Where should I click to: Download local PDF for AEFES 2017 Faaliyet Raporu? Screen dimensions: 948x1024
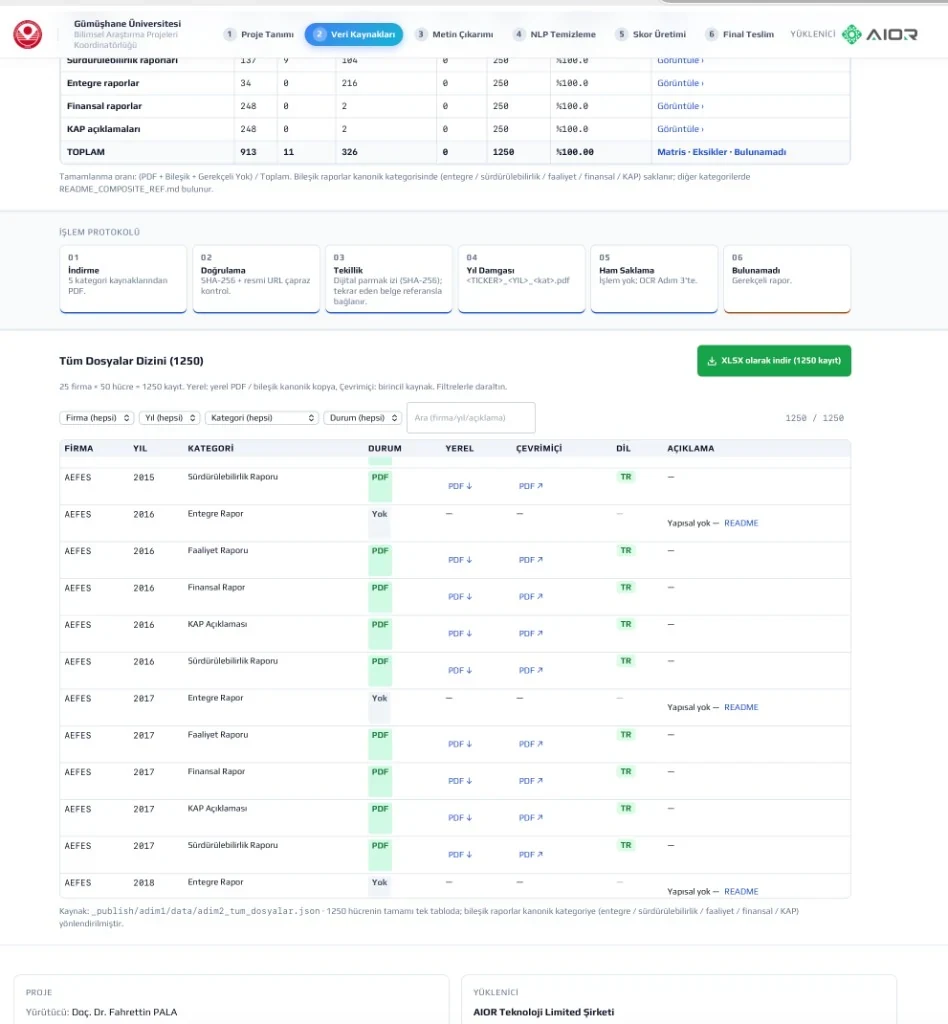pyautogui.click(x=460, y=744)
